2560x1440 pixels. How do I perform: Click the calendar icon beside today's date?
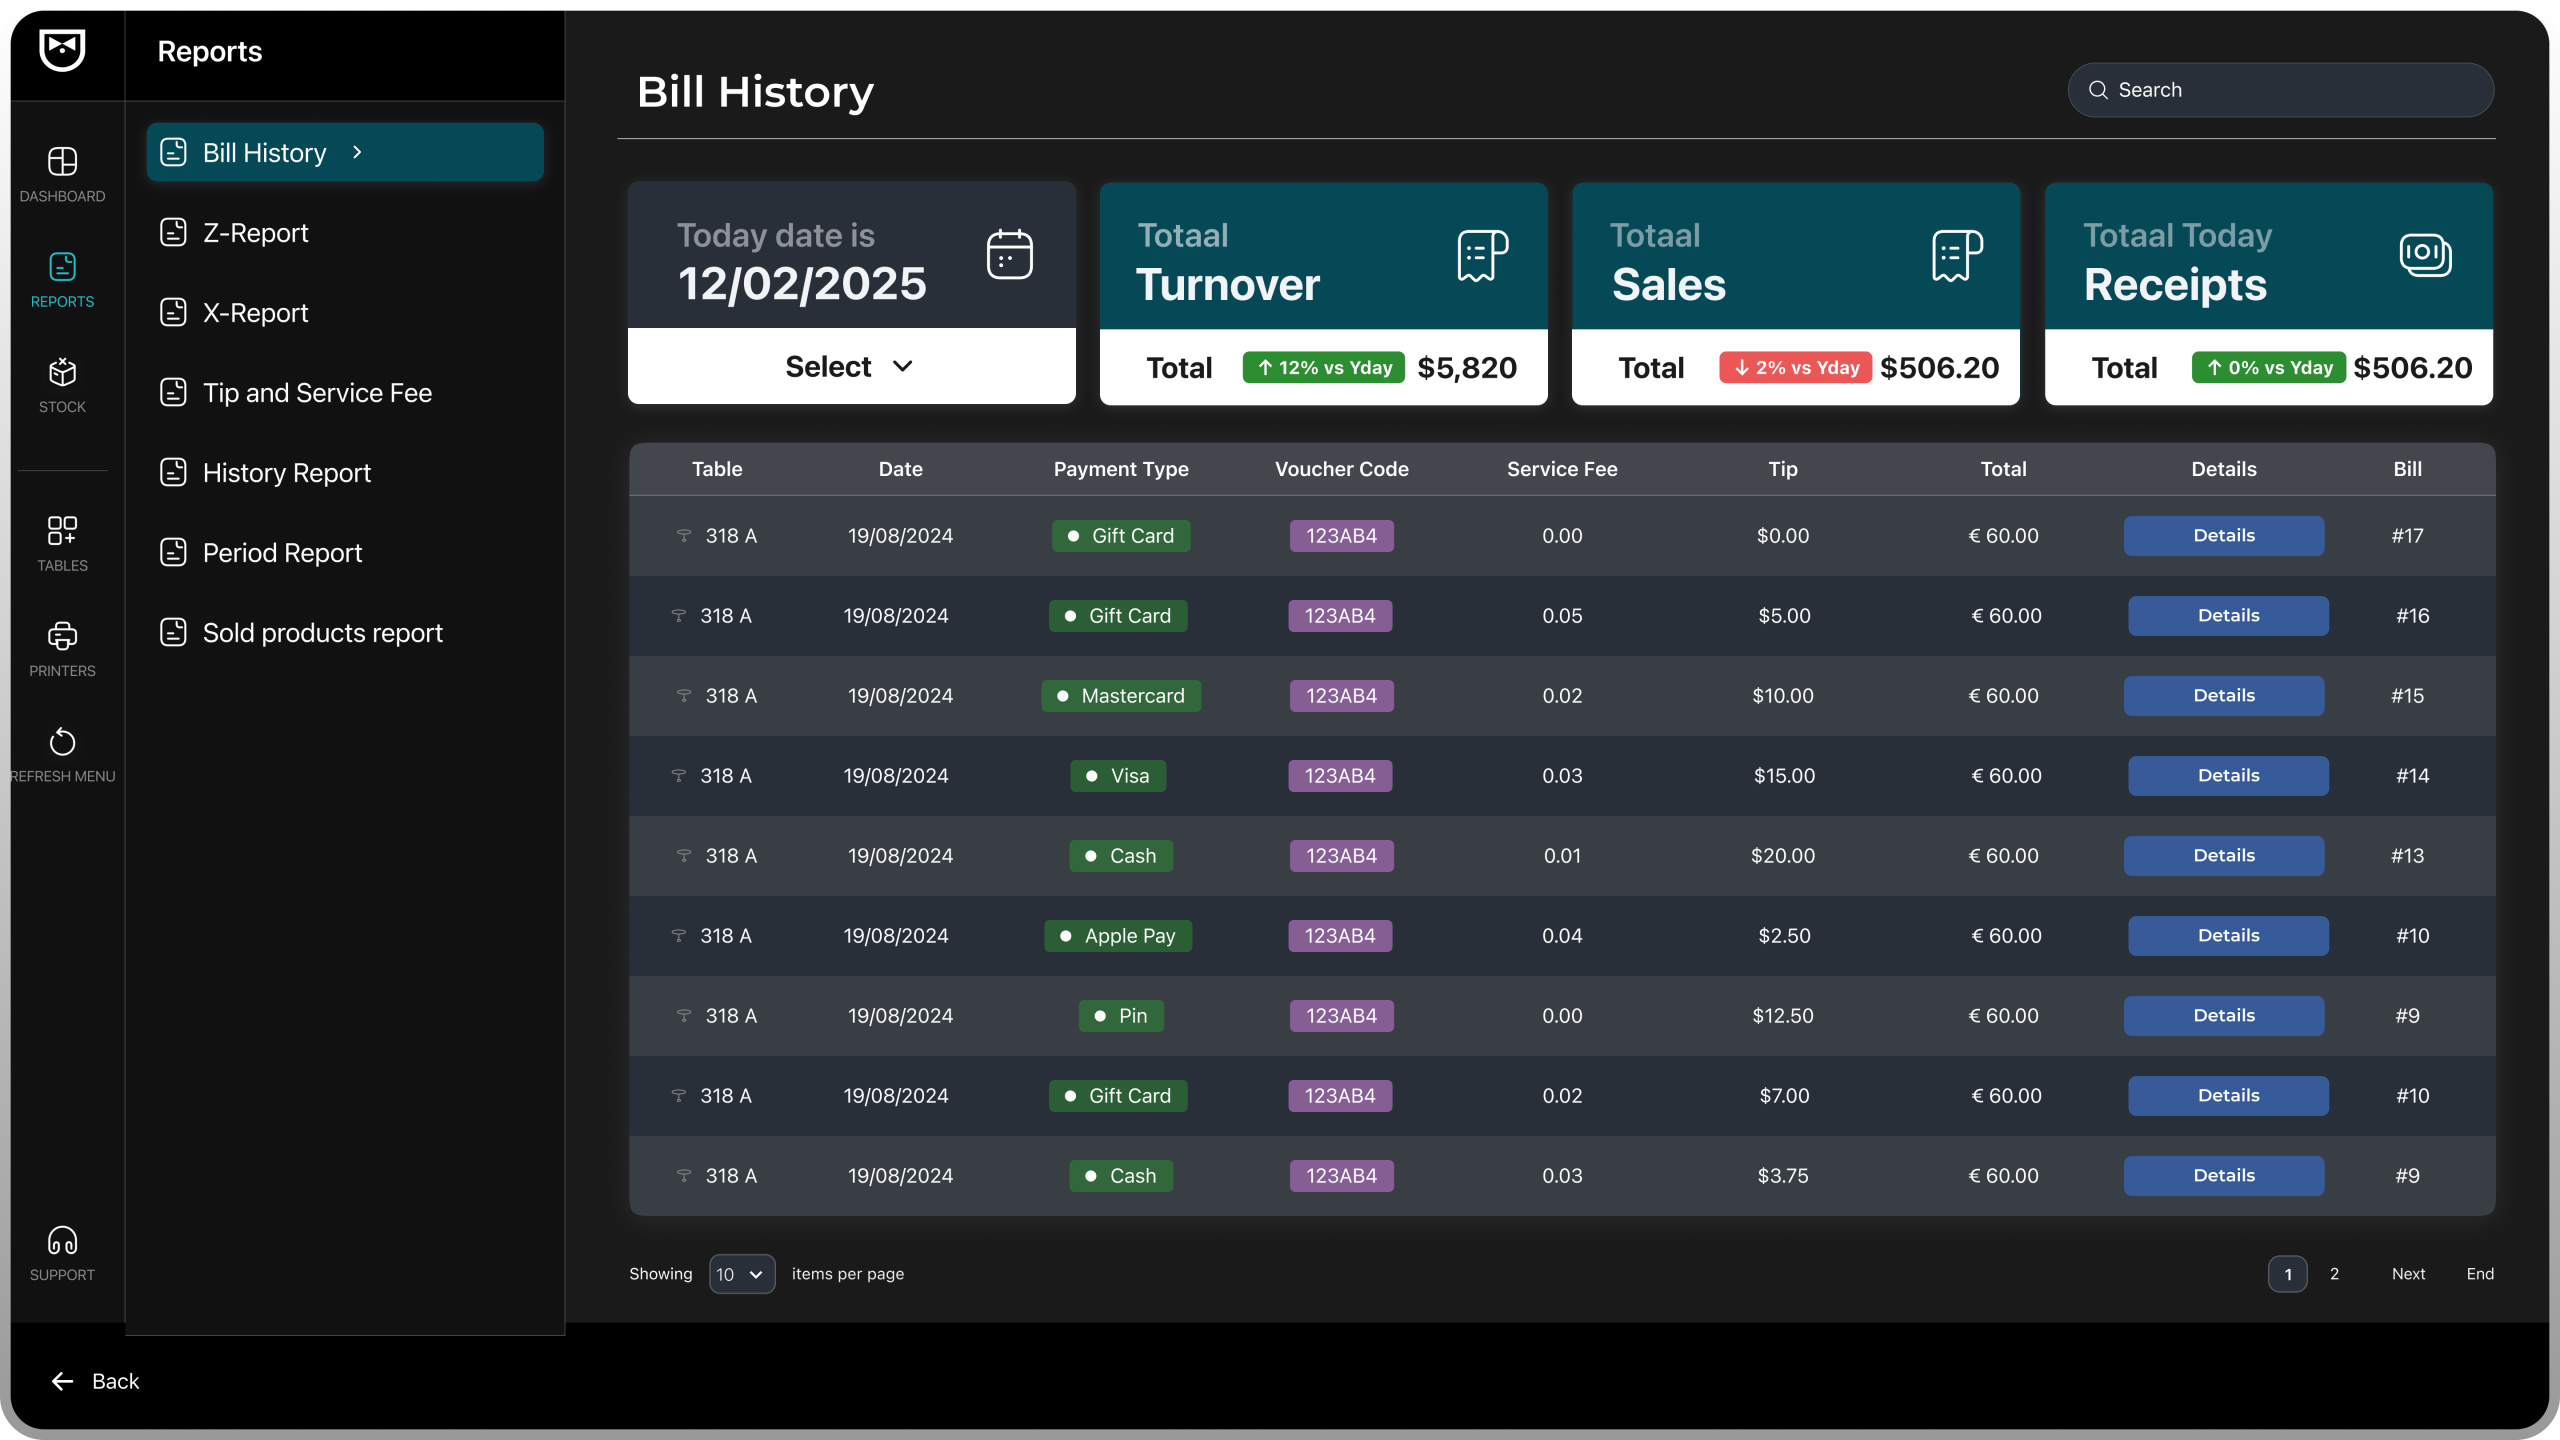[1009, 255]
